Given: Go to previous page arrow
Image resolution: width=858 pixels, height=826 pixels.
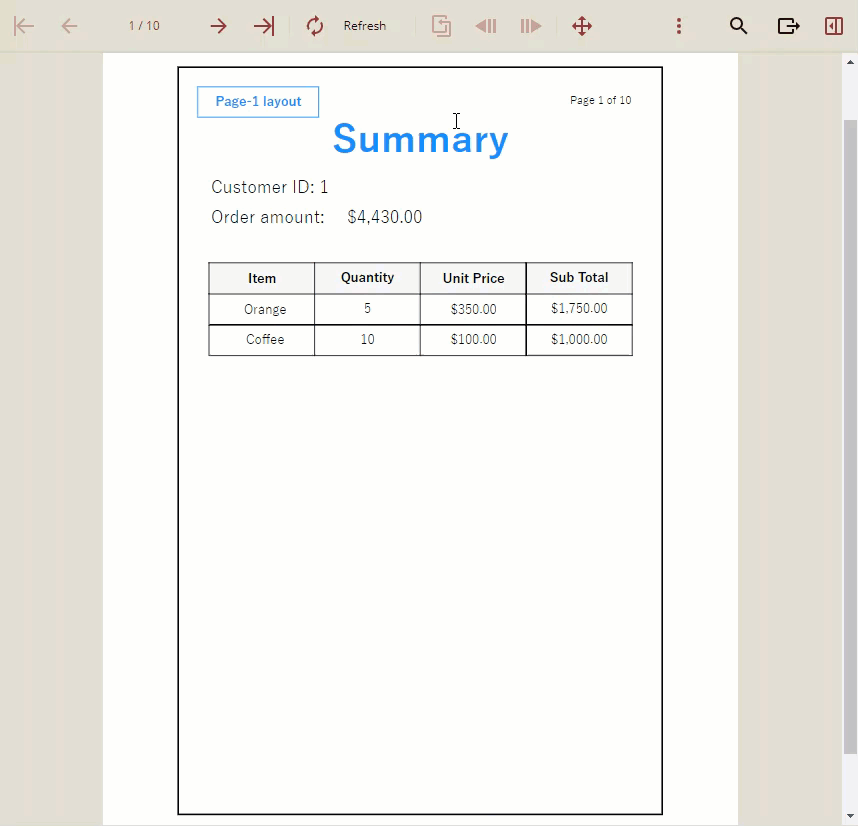Looking at the screenshot, I should click(x=69, y=26).
